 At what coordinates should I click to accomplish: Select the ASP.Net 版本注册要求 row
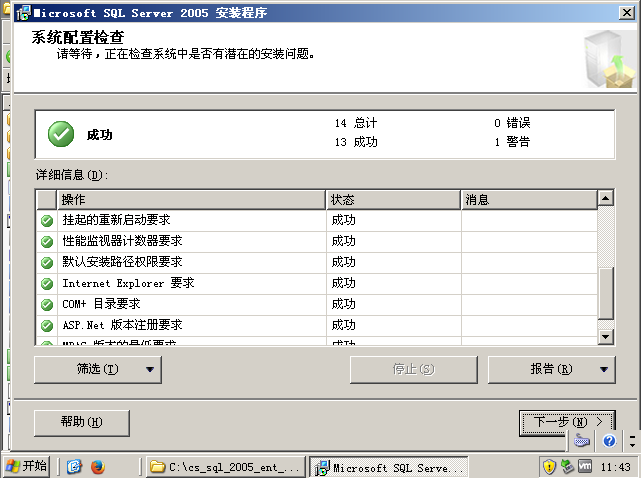point(317,325)
